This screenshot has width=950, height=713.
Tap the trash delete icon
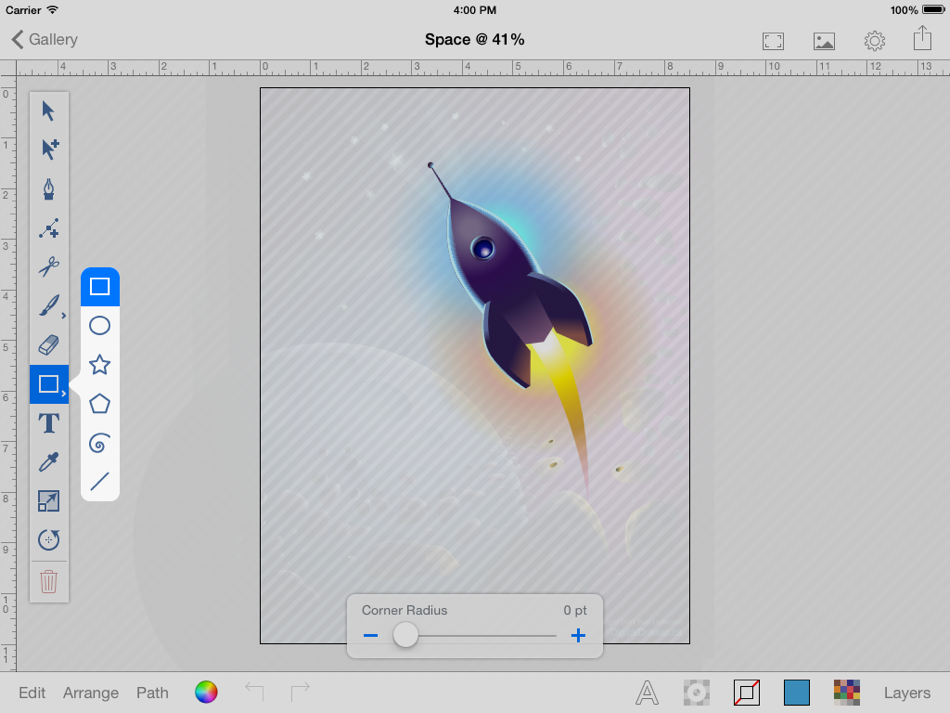49,582
